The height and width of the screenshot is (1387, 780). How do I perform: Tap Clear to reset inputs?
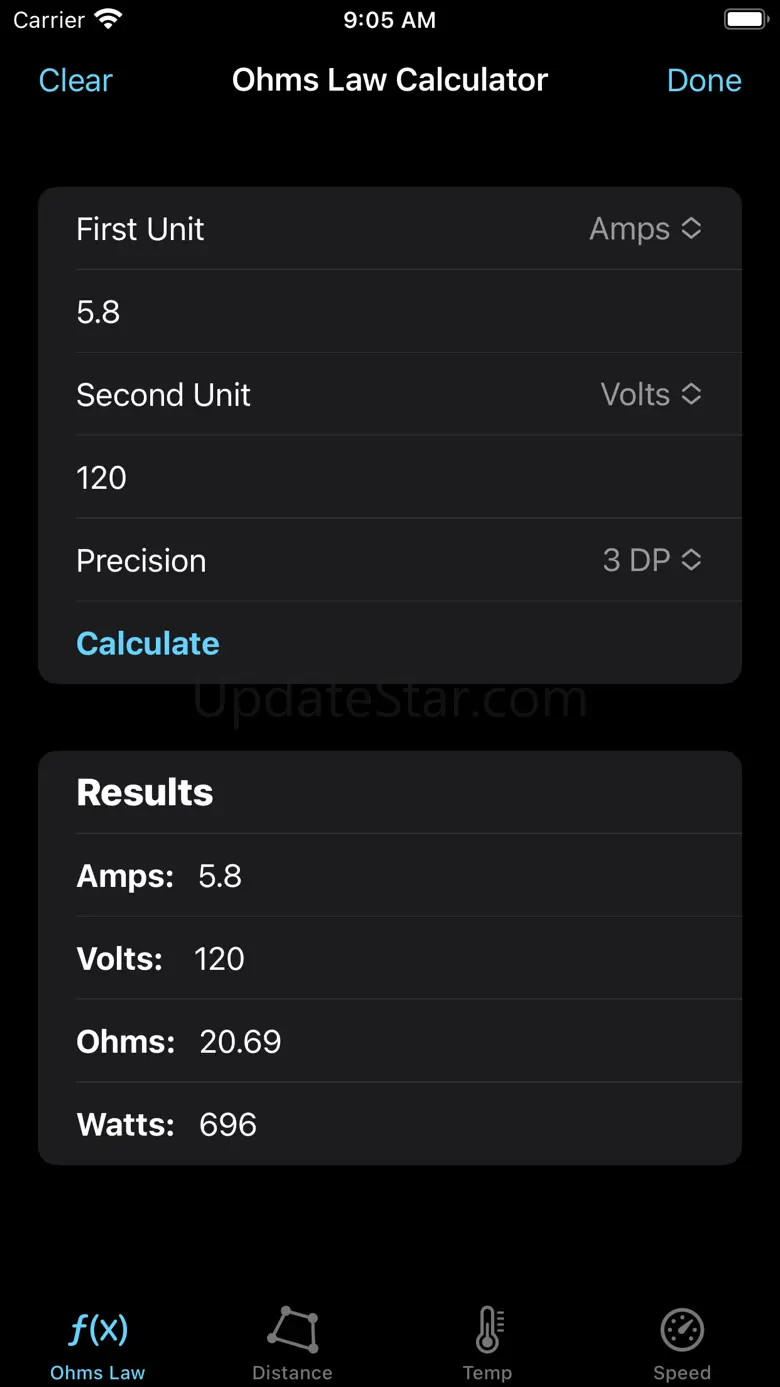tap(76, 81)
